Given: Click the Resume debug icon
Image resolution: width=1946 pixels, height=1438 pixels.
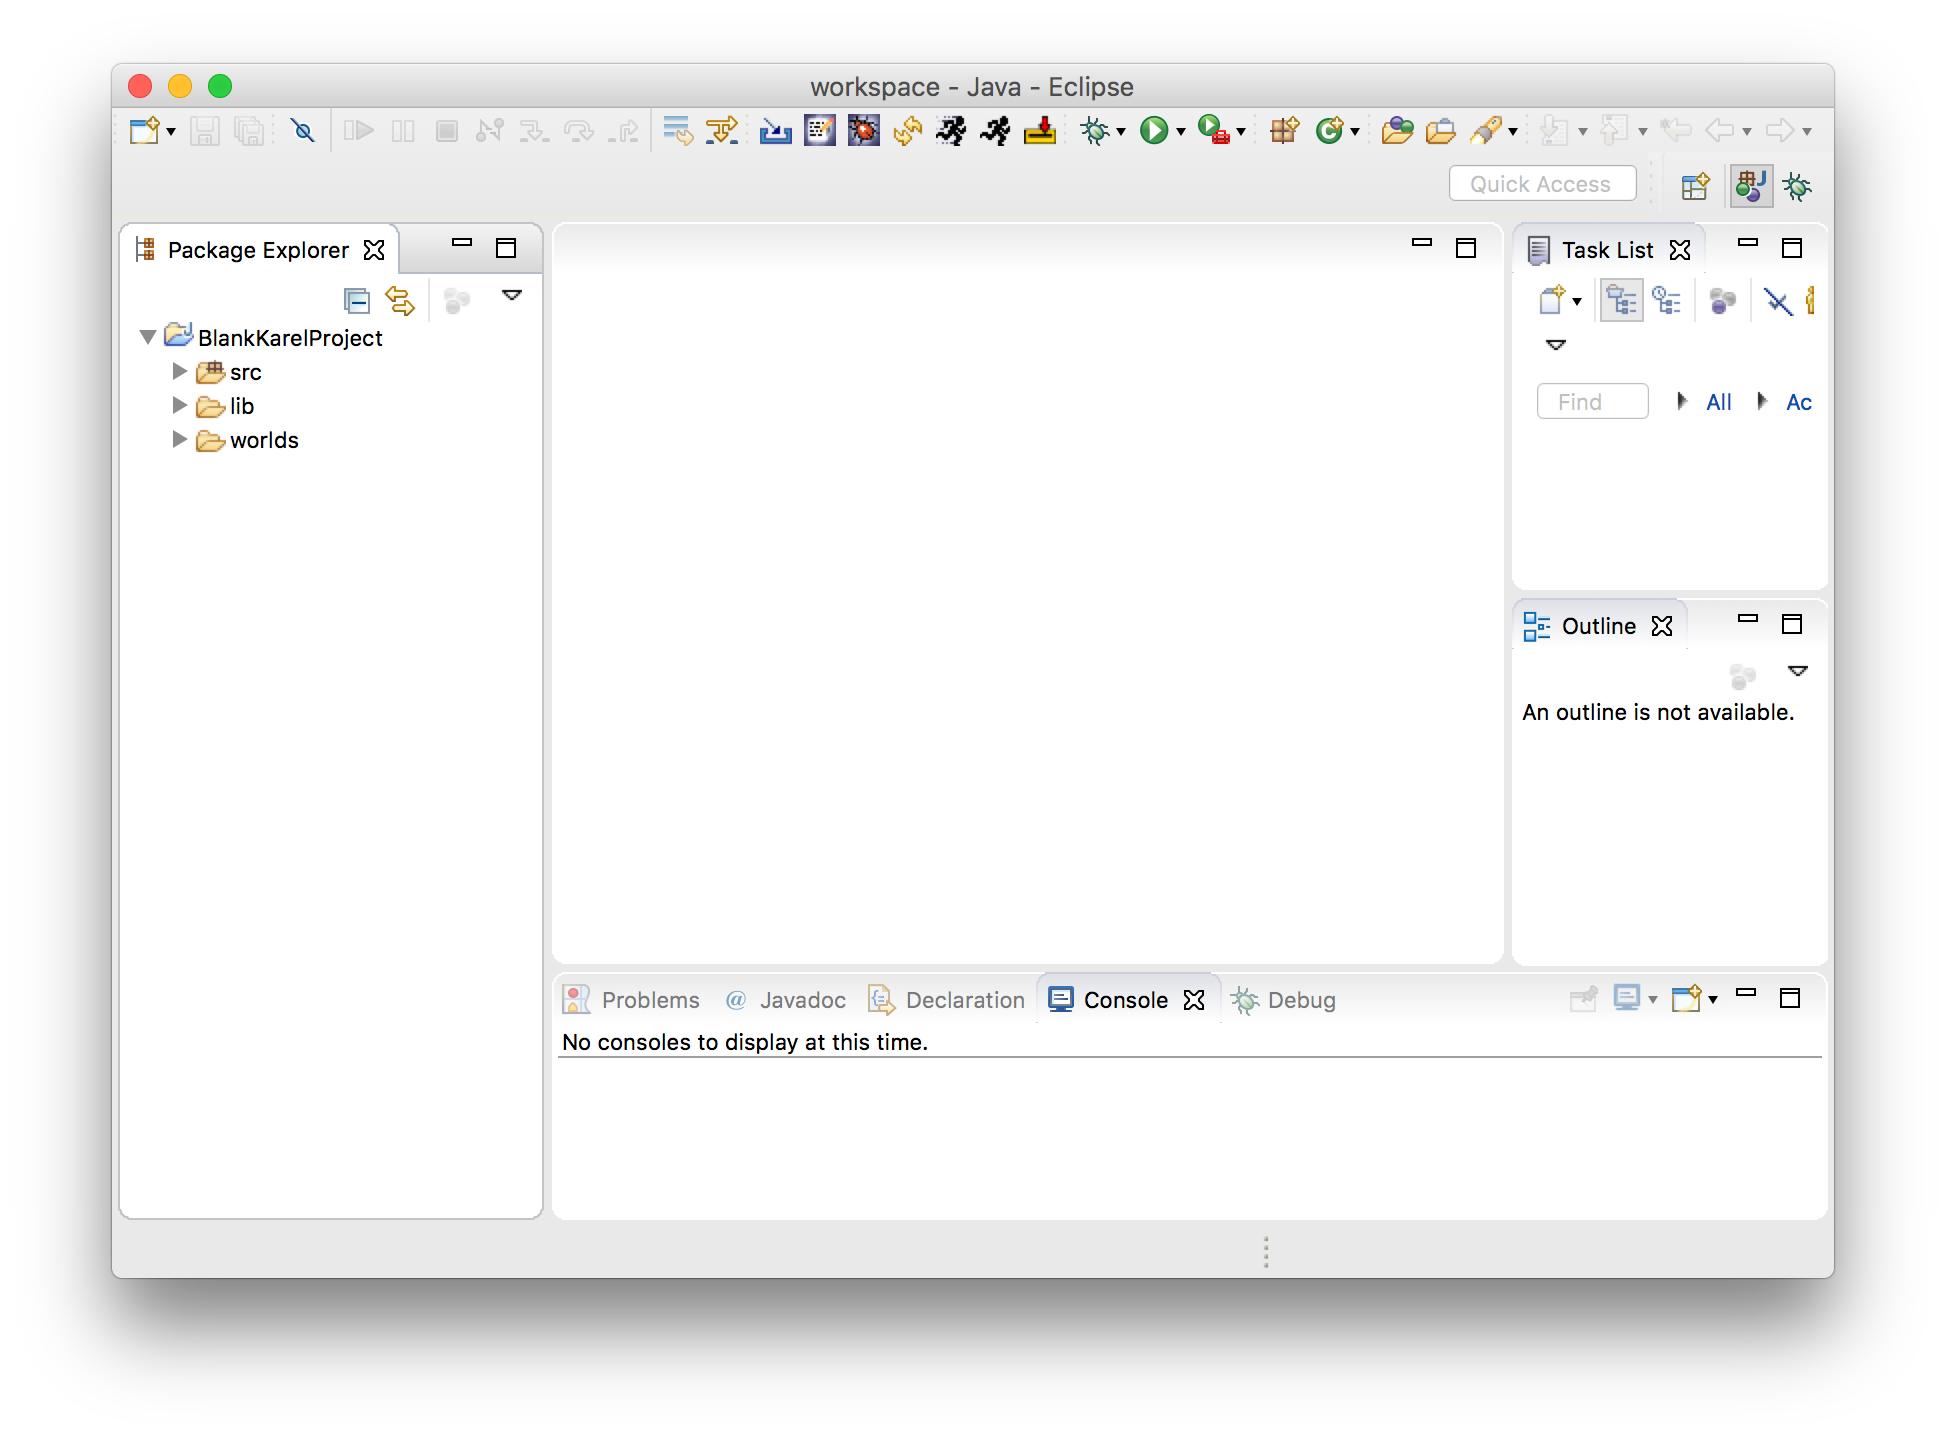Looking at the screenshot, I should pos(358,131).
